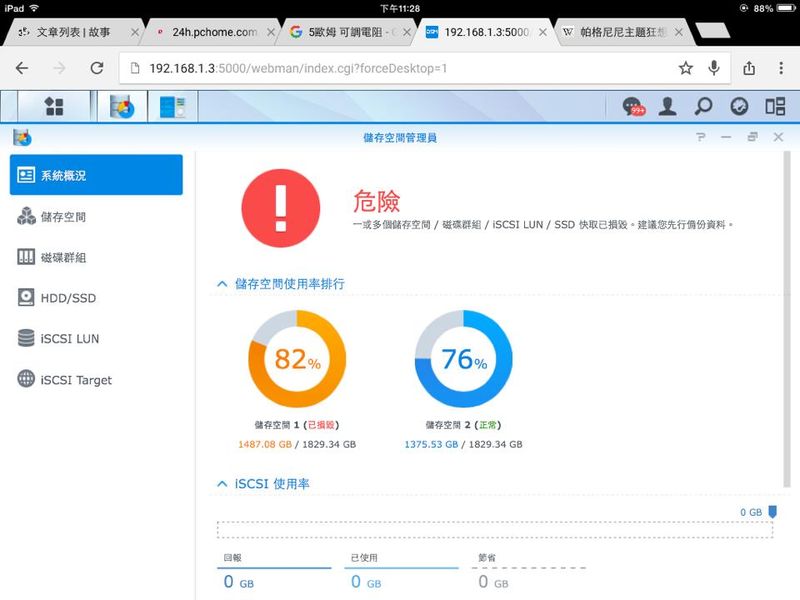Open the DSM main menu grid icon
Viewport: 800px width, 600px height.
pos(54,106)
